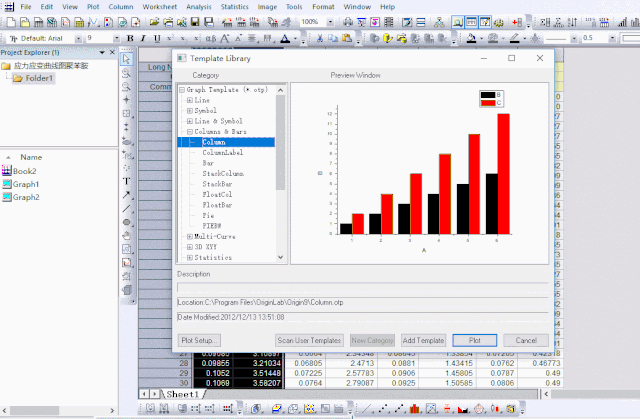
Task: Open the Format menu
Action: point(323,7)
